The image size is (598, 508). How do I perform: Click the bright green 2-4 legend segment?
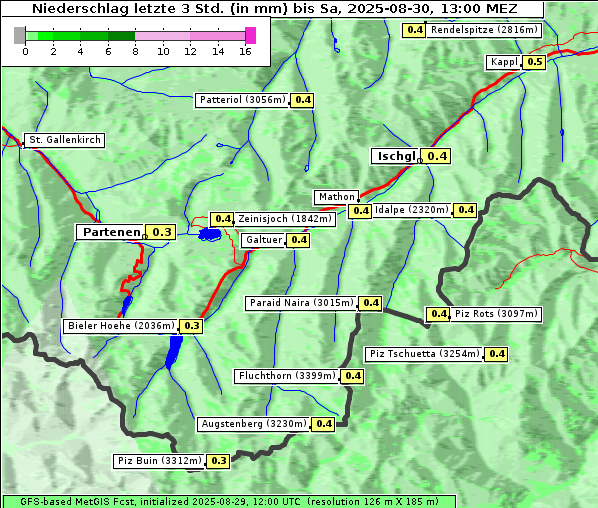(66, 36)
